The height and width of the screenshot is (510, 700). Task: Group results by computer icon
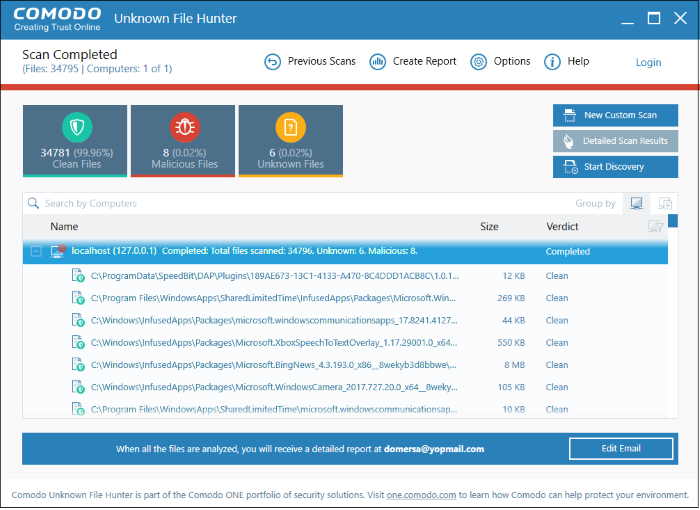pyautogui.click(x=637, y=203)
